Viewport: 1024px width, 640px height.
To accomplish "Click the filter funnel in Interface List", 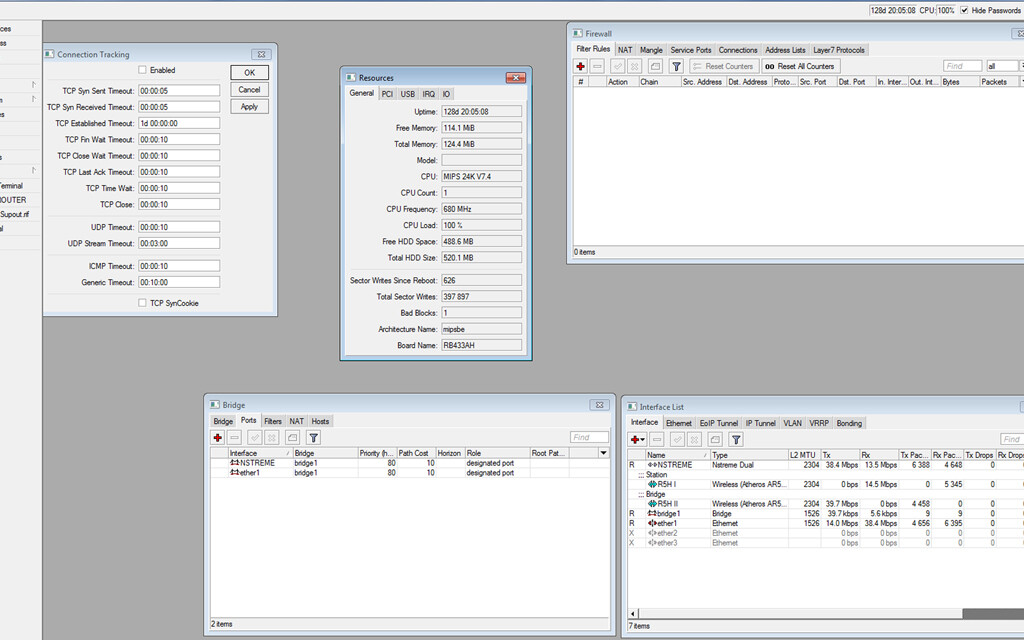I will [736, 439].
